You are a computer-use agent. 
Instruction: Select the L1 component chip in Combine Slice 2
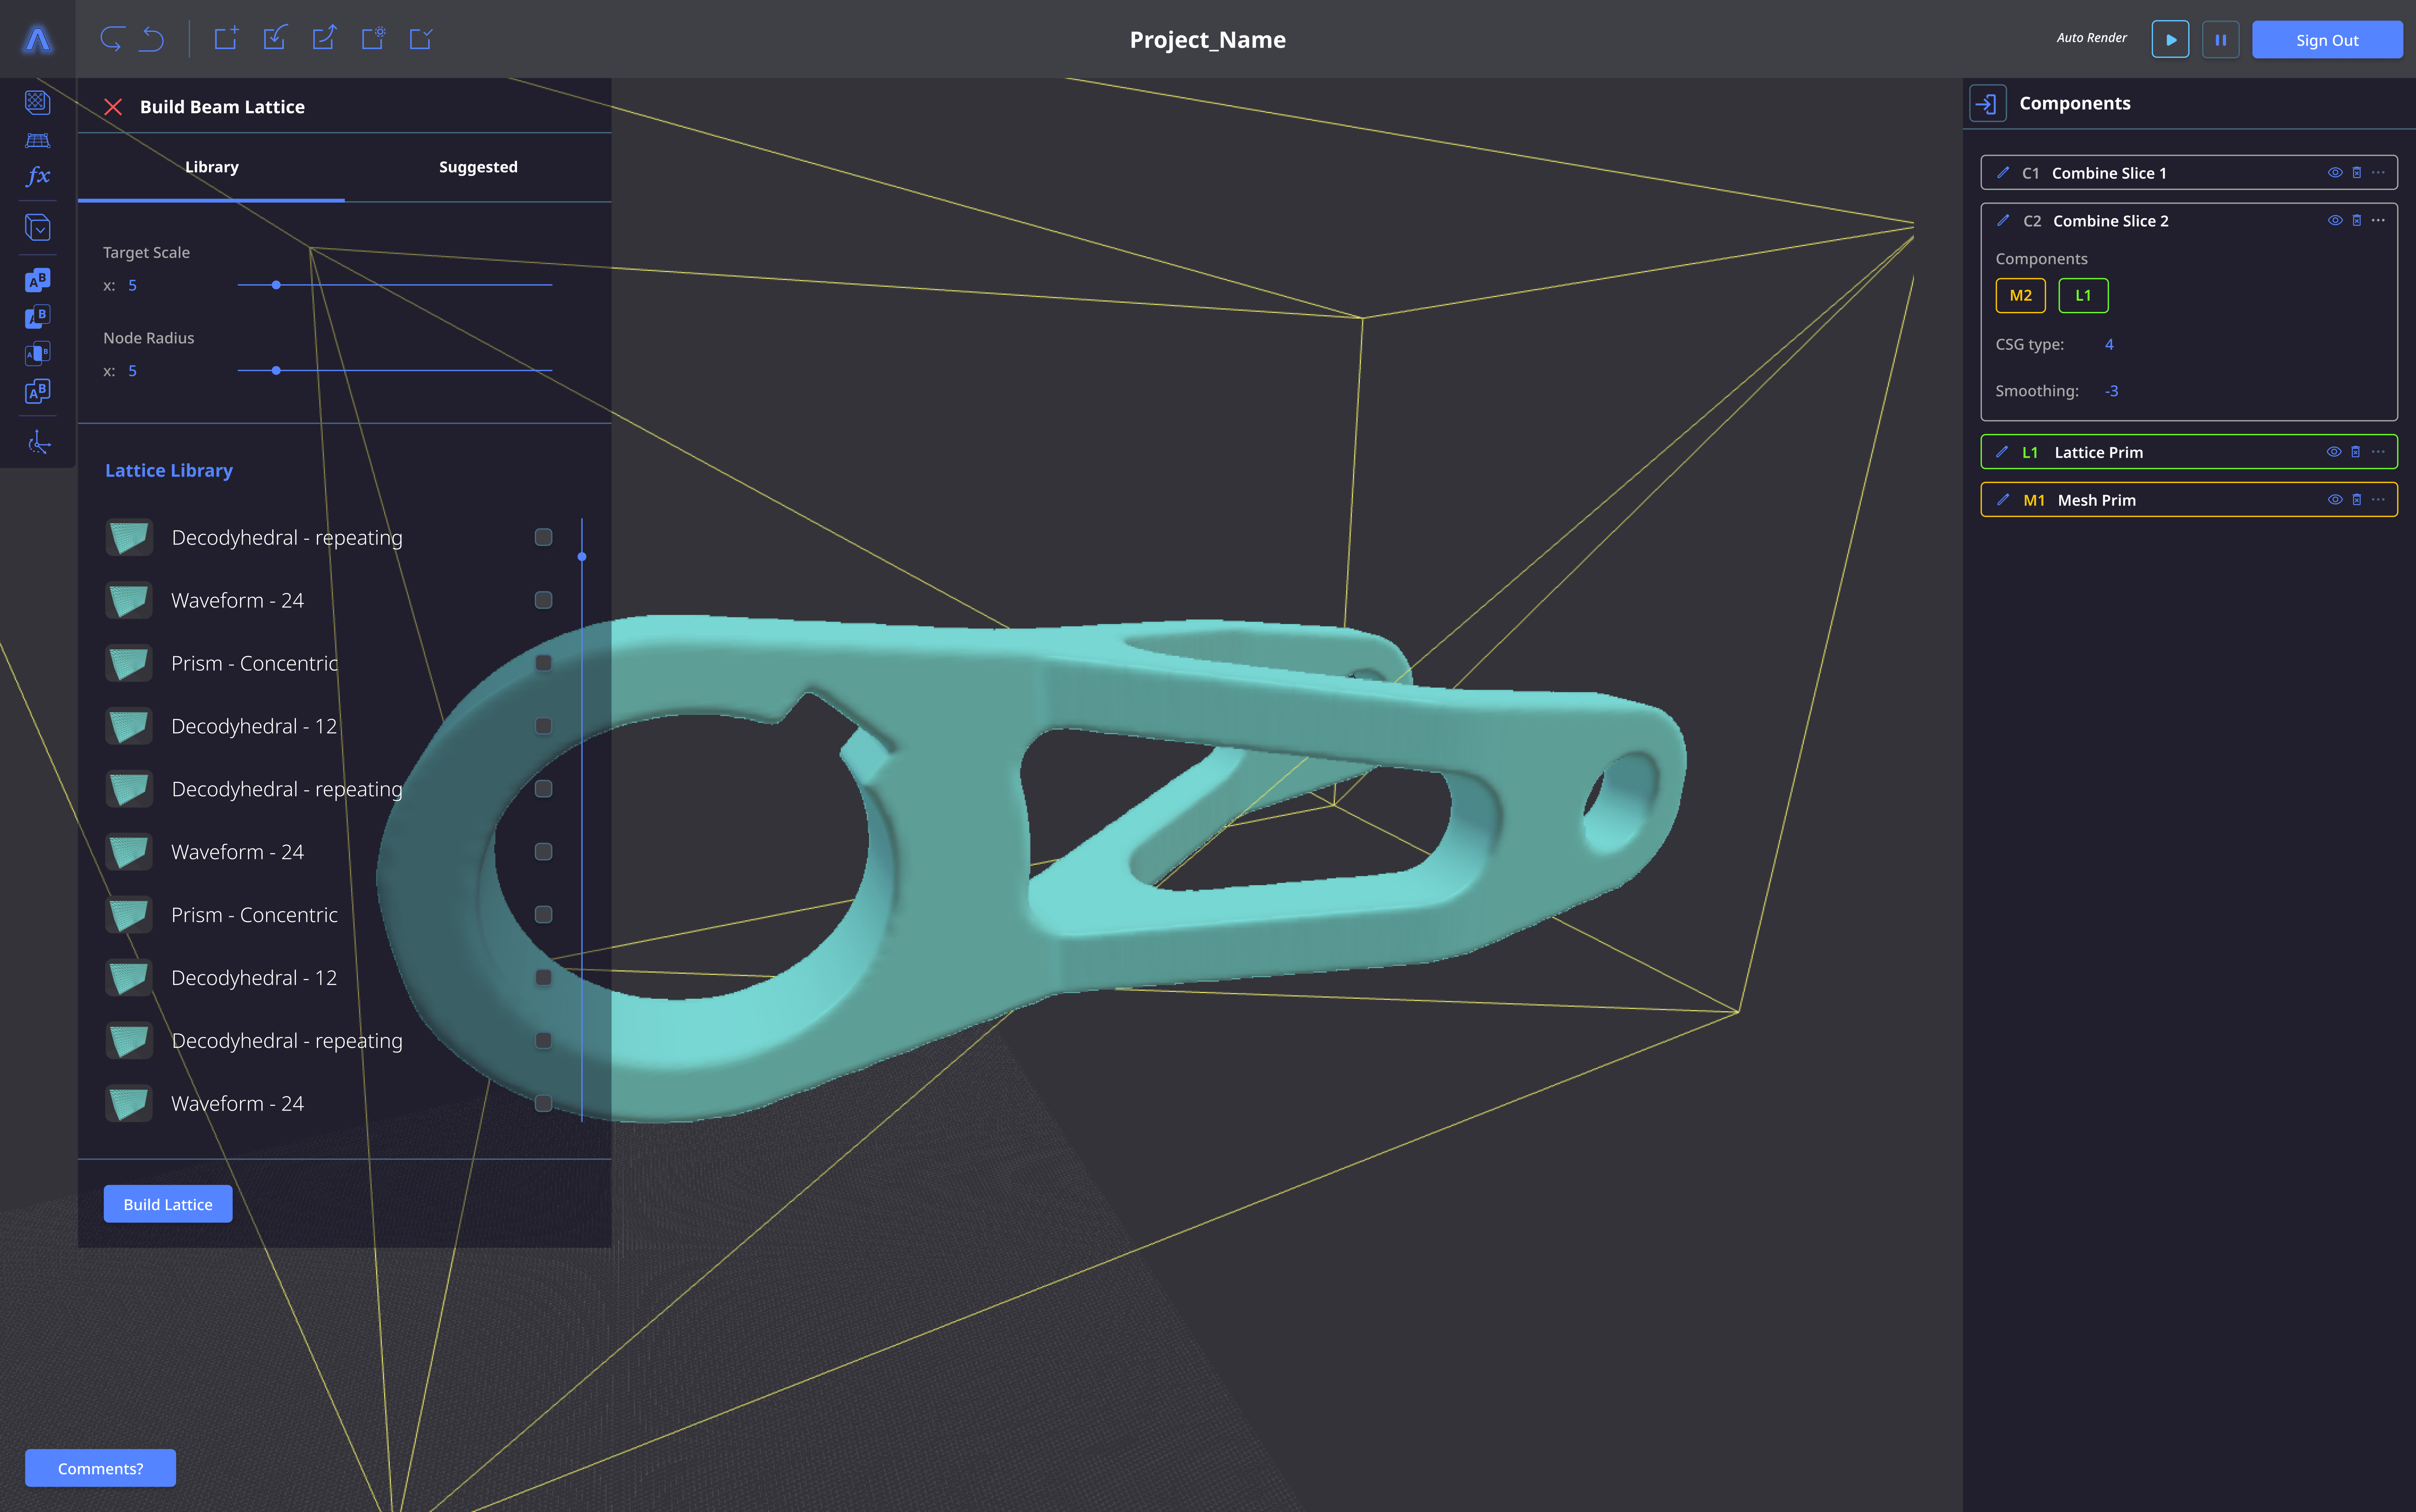2083,295
